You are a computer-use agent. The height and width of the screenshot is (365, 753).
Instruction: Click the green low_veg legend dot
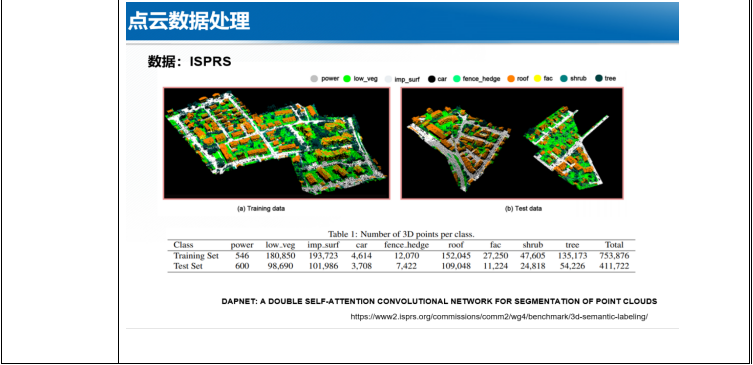347,79
